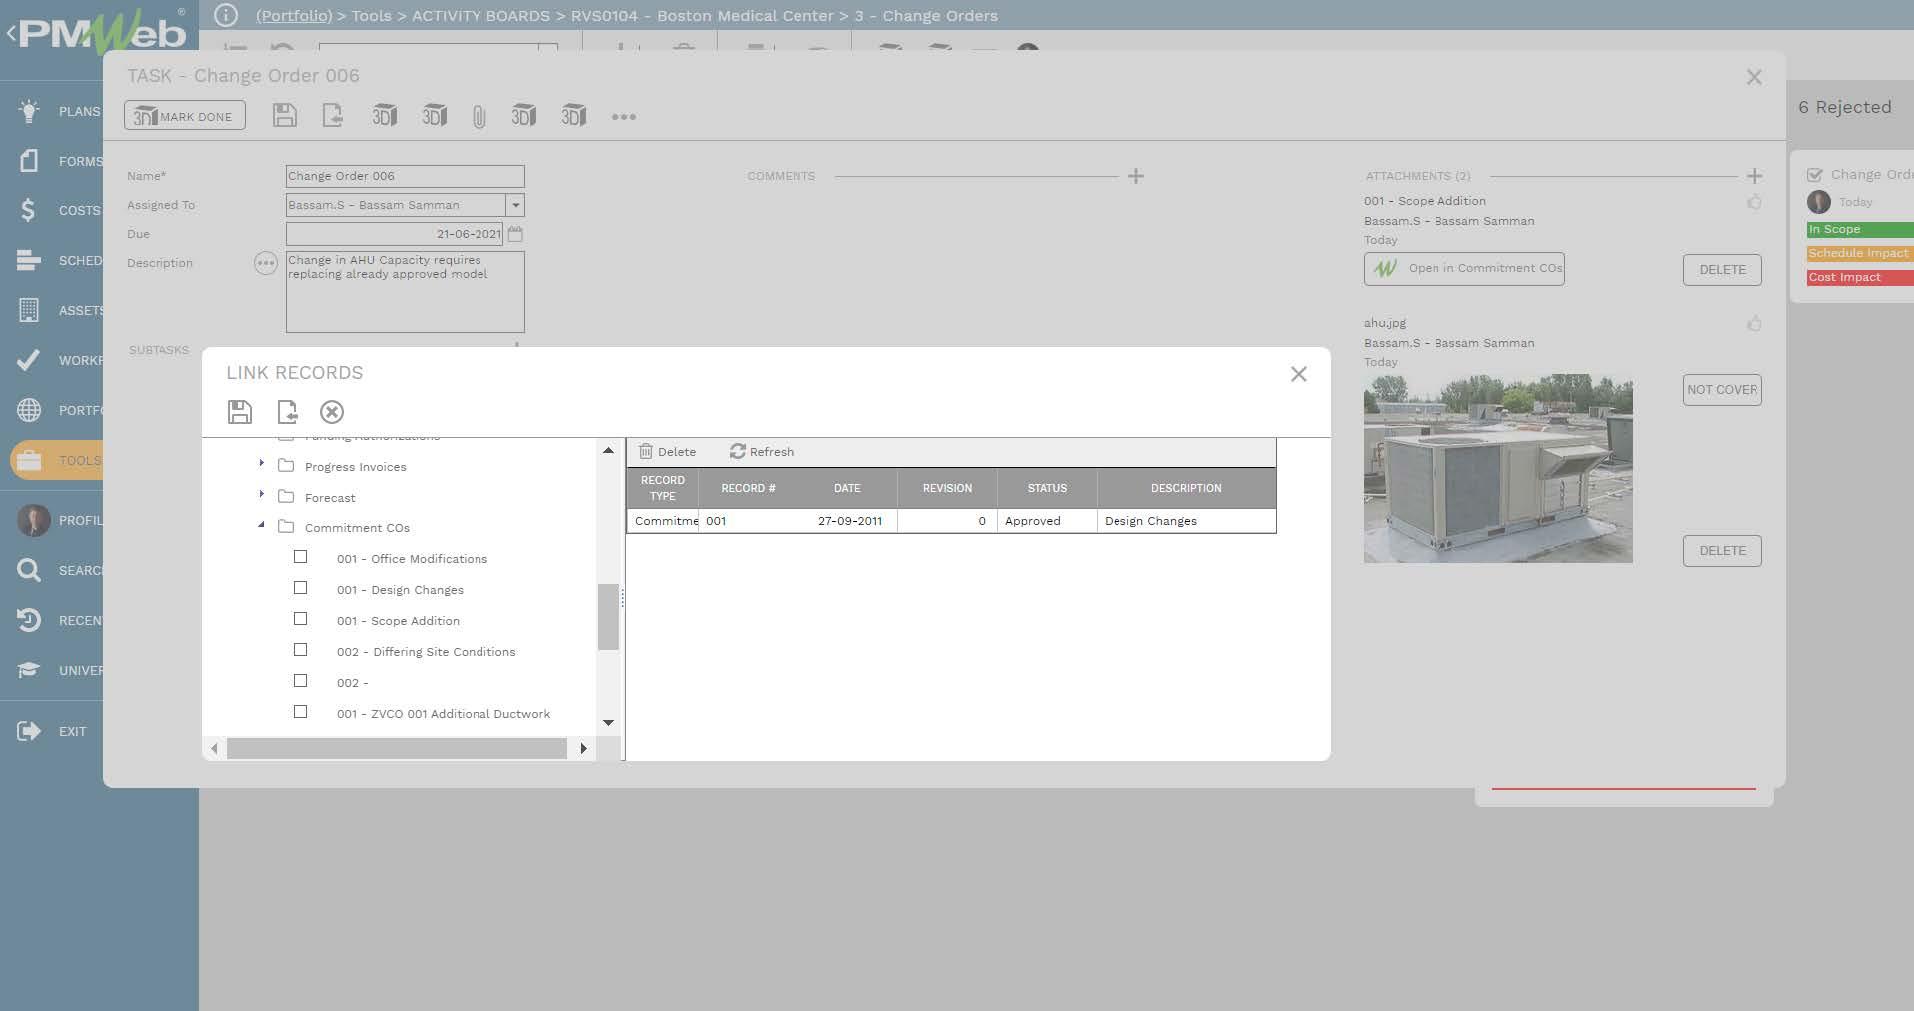This screenshot has width=1914, height=1011.
Task: Open the more options ellipsis in task toolbar
Action: tap(623, 117)
